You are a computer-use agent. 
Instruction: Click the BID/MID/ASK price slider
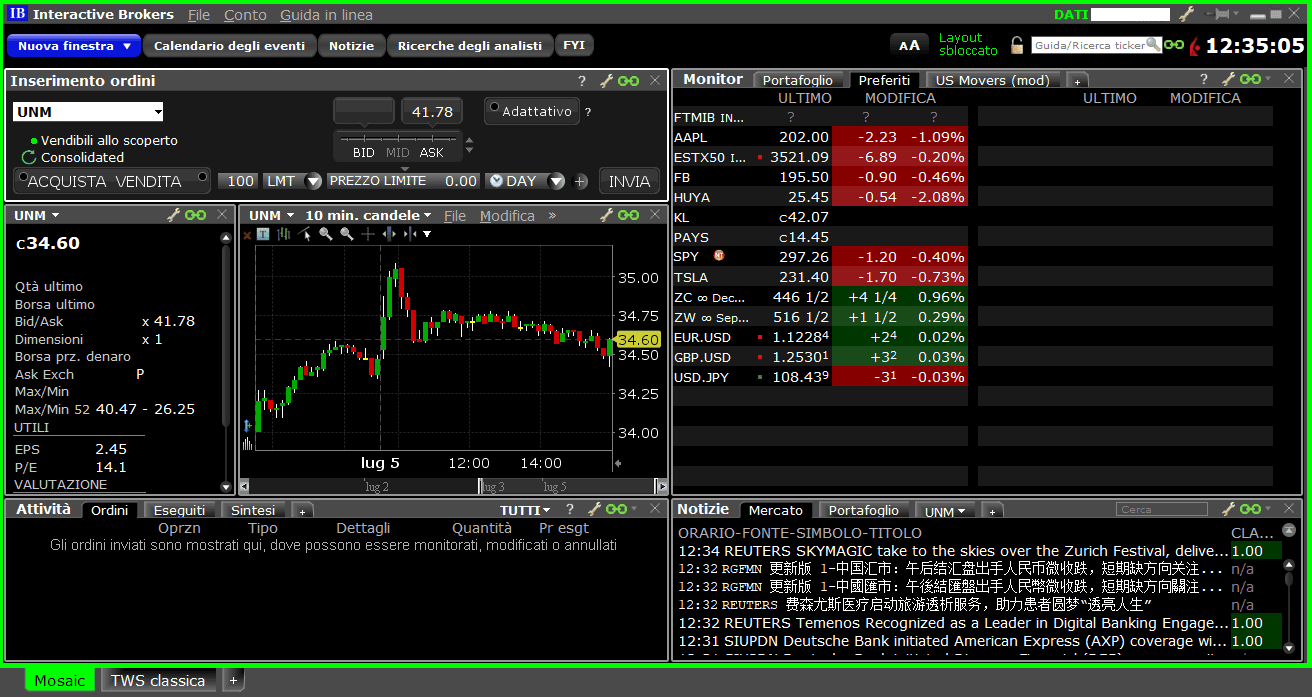(398, 144)
